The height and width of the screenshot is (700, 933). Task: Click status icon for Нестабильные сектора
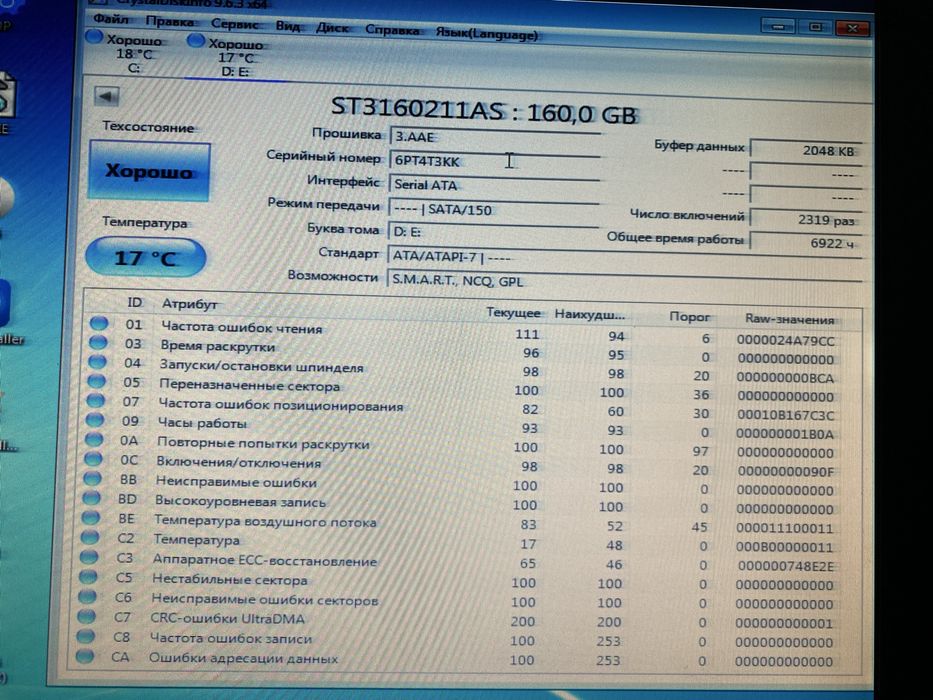click(x=87, y=576)
